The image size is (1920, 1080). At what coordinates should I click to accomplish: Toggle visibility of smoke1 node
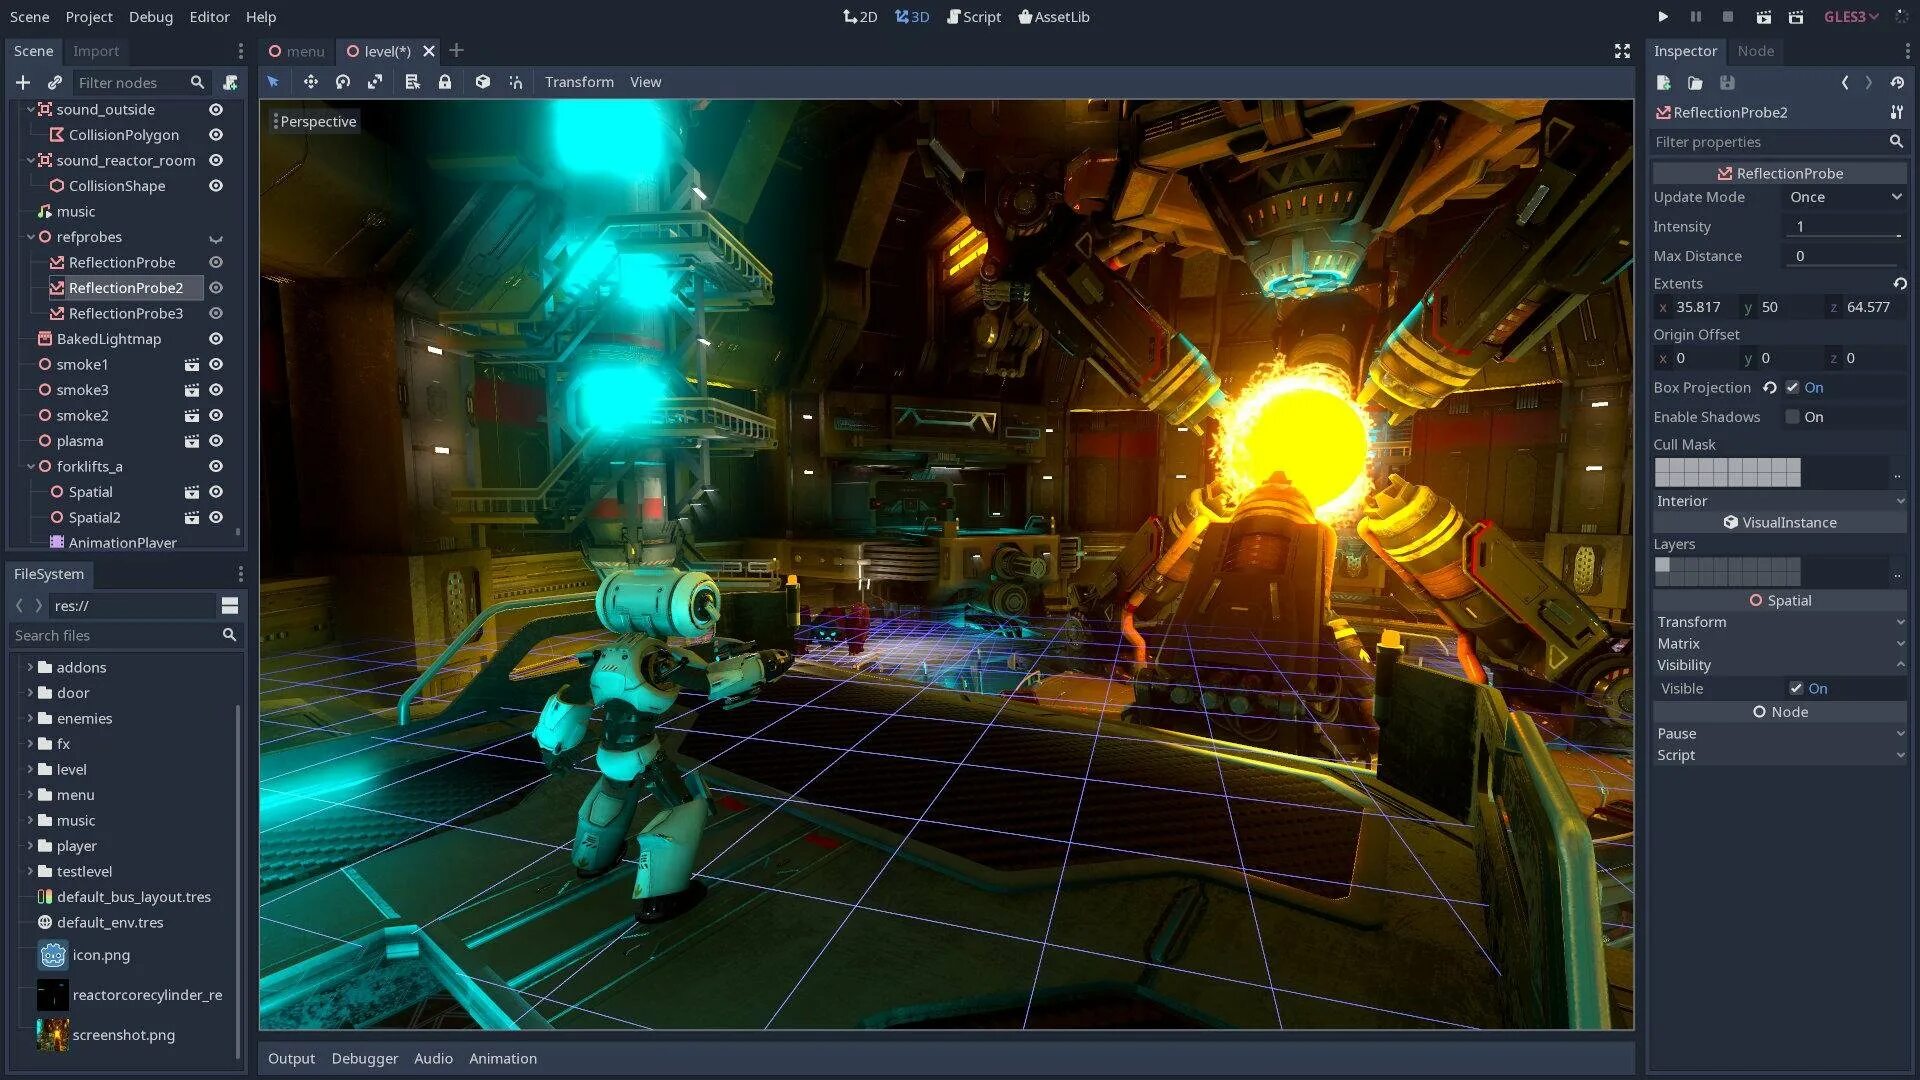coord(215,364)
